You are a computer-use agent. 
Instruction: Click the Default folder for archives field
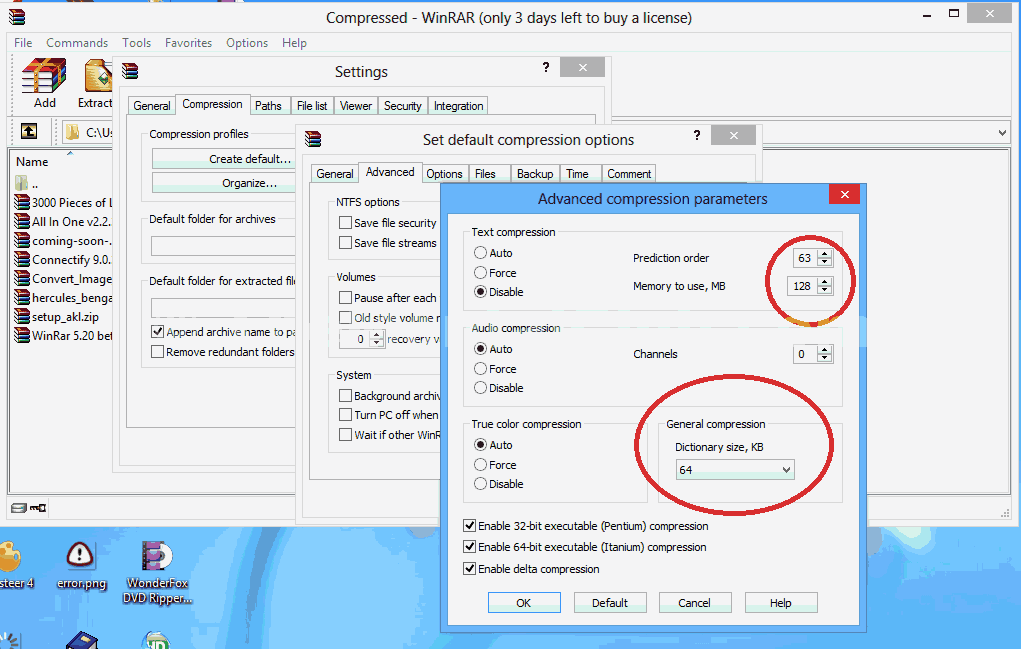point(223,245)
